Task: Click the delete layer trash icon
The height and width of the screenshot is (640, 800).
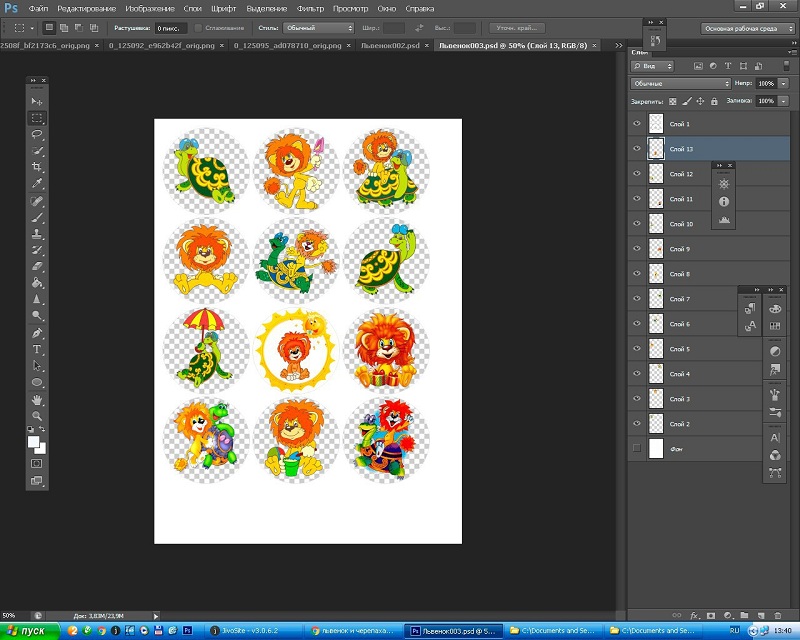Action: click(x=778, y=616)
